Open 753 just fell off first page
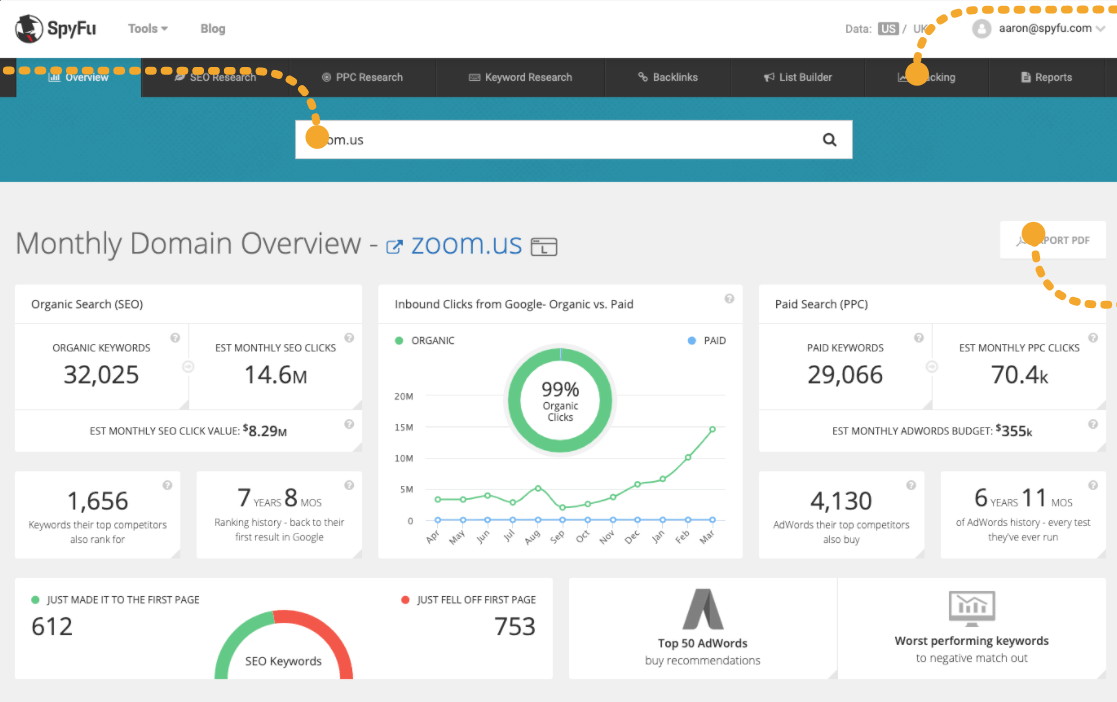1117x702 pixels. [x=515, y=626]
